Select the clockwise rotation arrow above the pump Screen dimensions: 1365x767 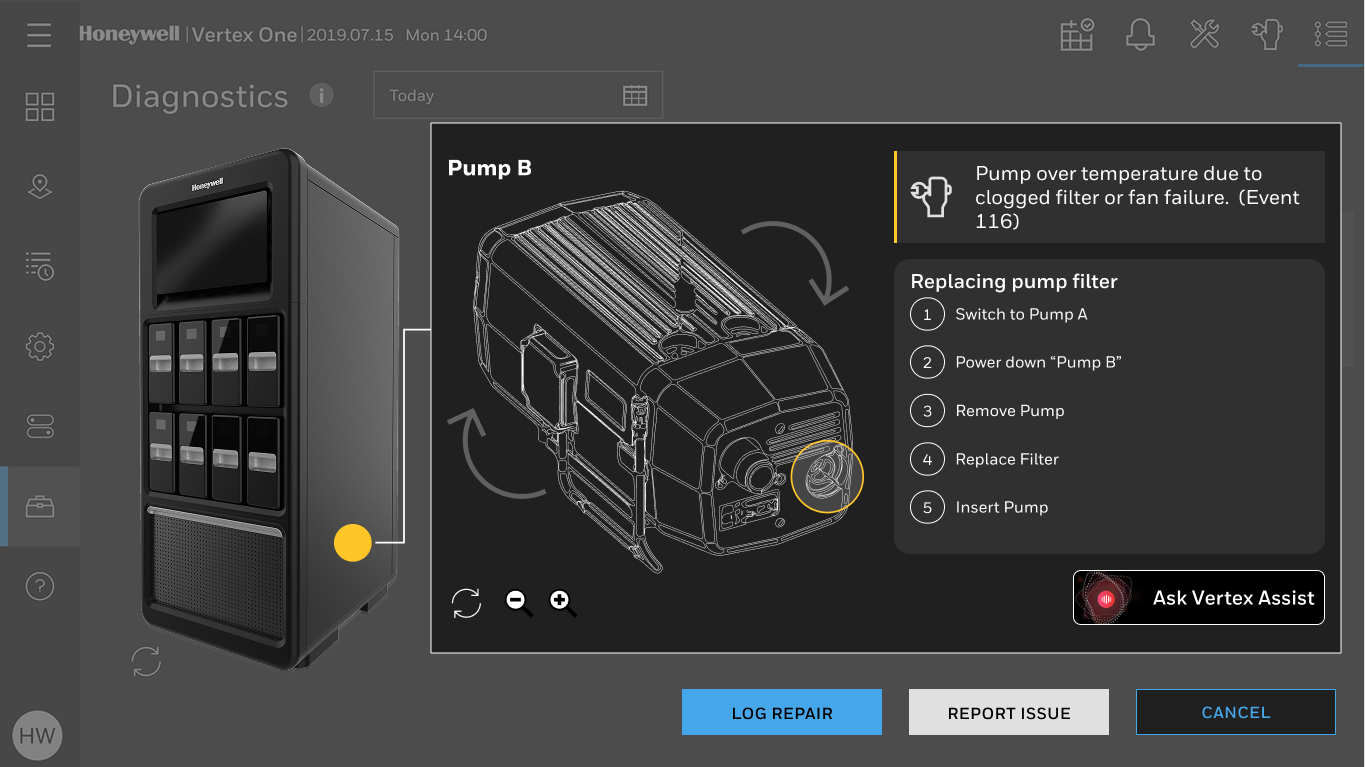[x=797, y=262]
